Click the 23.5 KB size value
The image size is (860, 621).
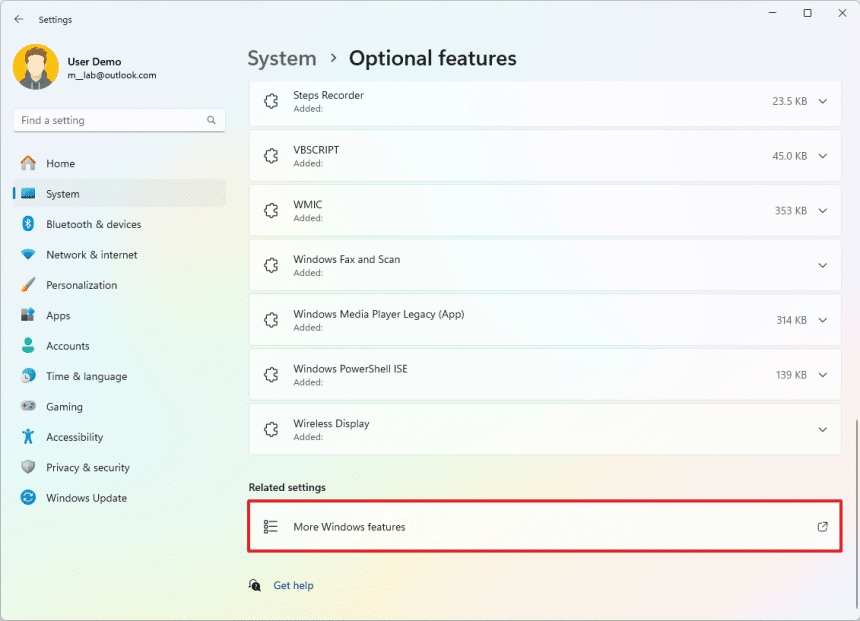789,101
